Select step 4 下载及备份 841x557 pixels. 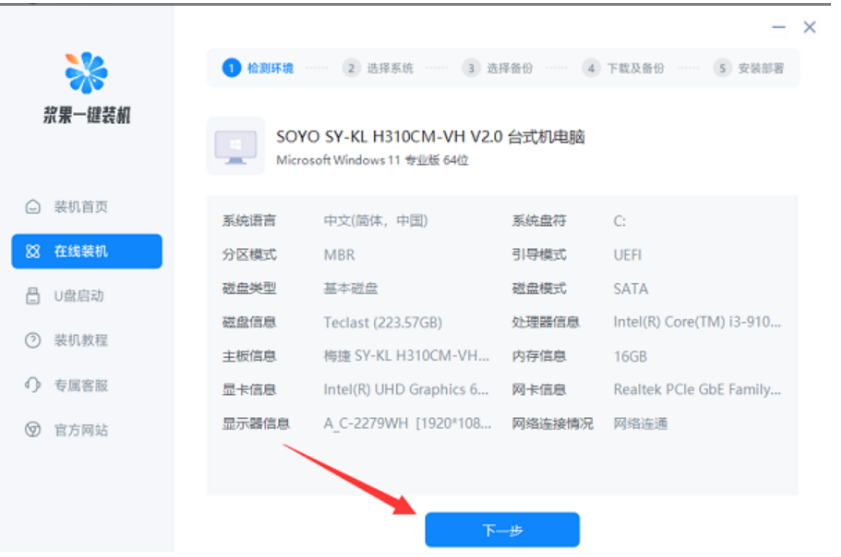point(624,68)
